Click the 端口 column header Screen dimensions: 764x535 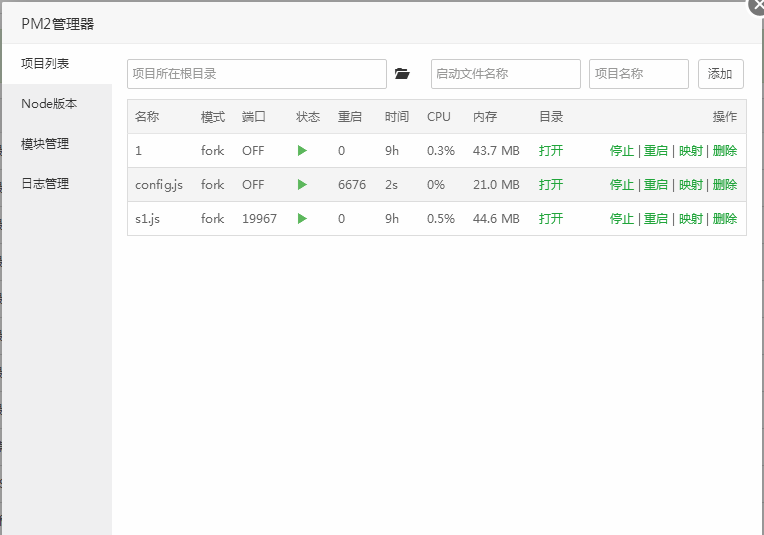click(x=254, y=116)
